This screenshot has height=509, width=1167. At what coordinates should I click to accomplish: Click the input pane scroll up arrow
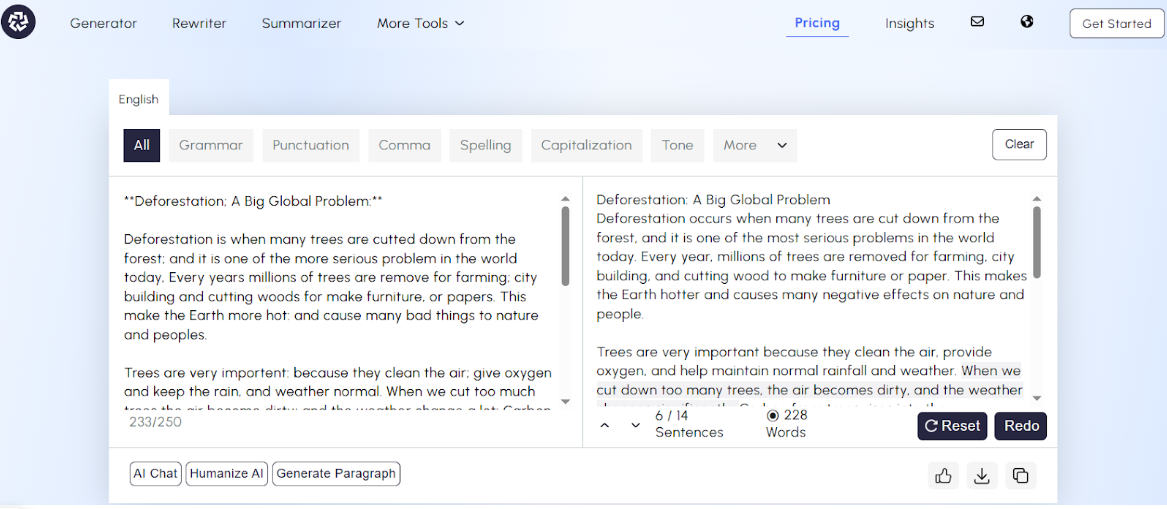(x=565, y=199)
